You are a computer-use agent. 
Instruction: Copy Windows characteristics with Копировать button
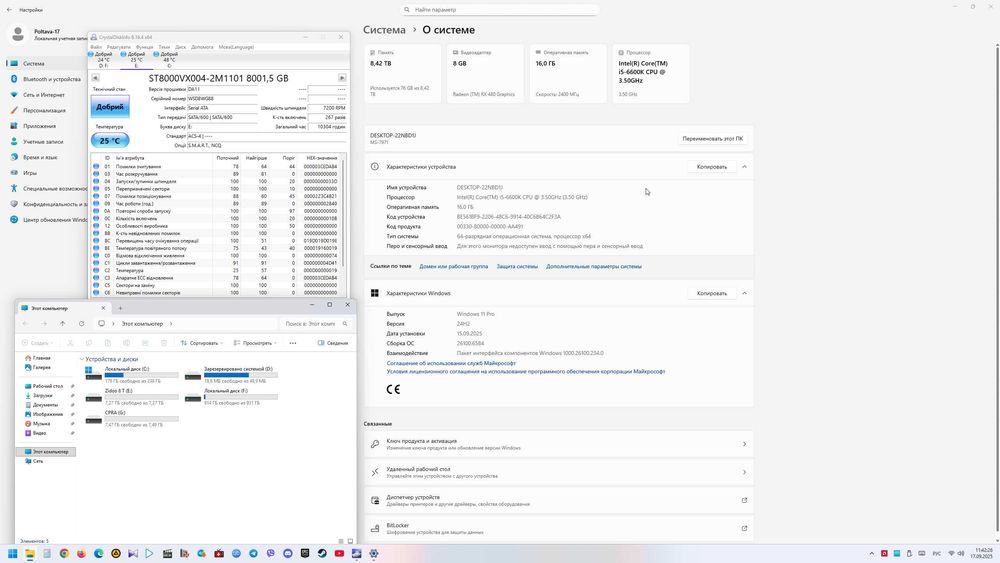coord(712,293)
